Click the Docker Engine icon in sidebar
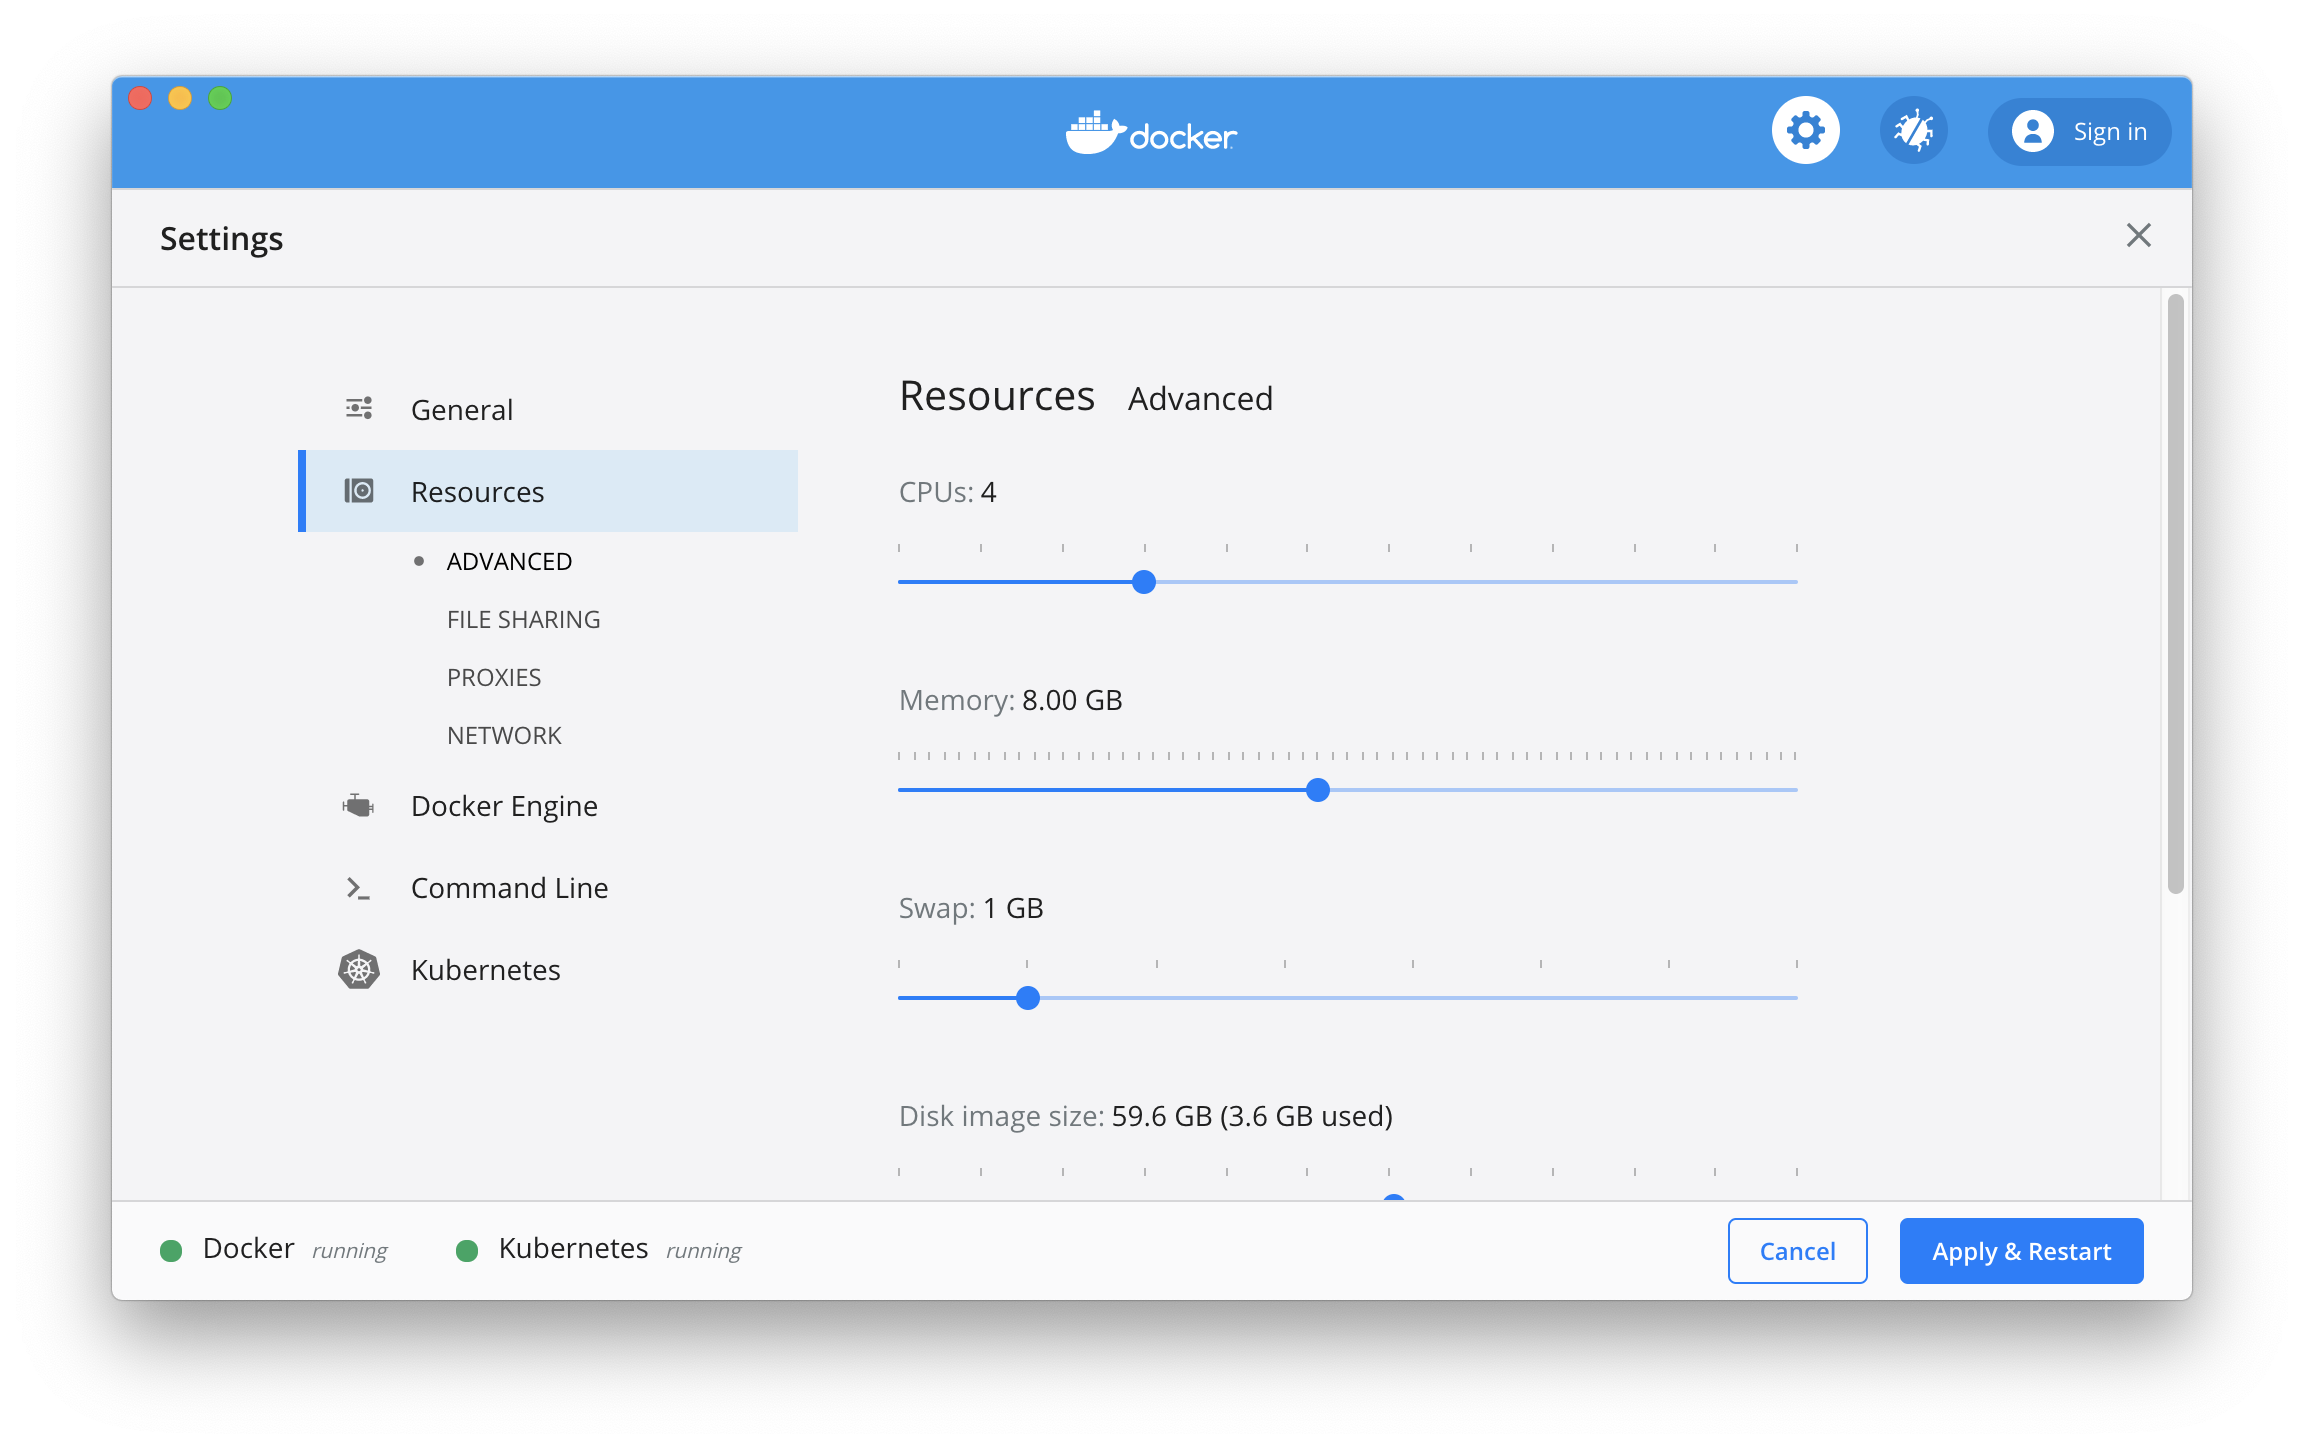The image size is (2304, 1448). 358,805
